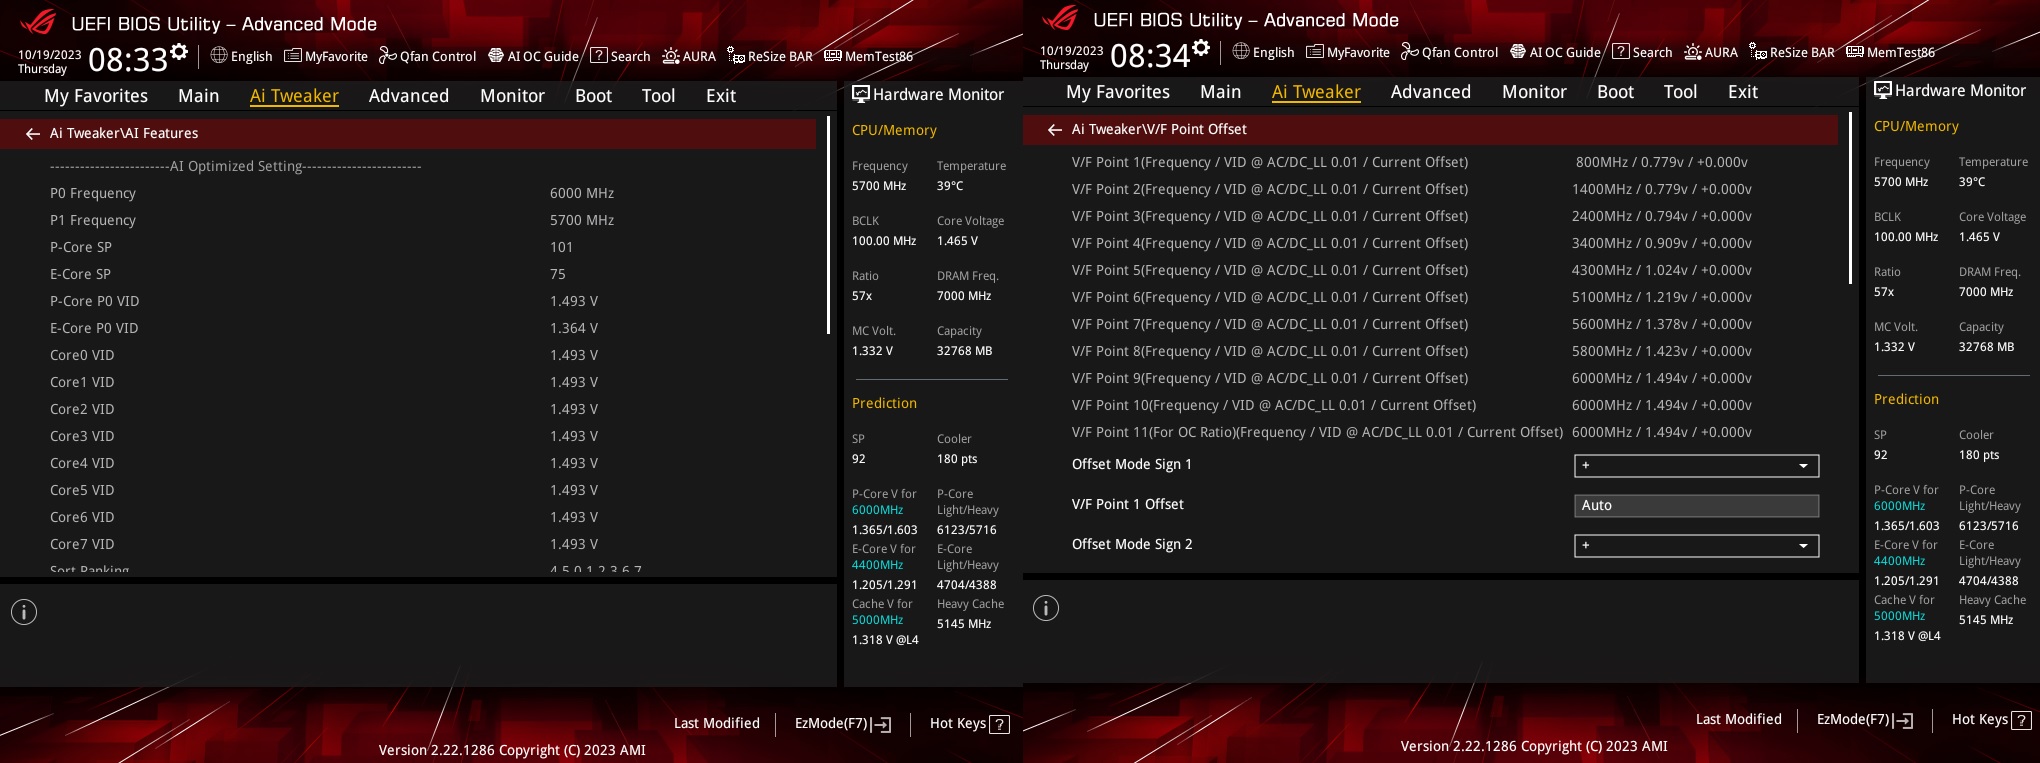The image size is (2040, 763).
Task: Open the Monitor tab in the right window
Action: click(x=1534, y=92)
